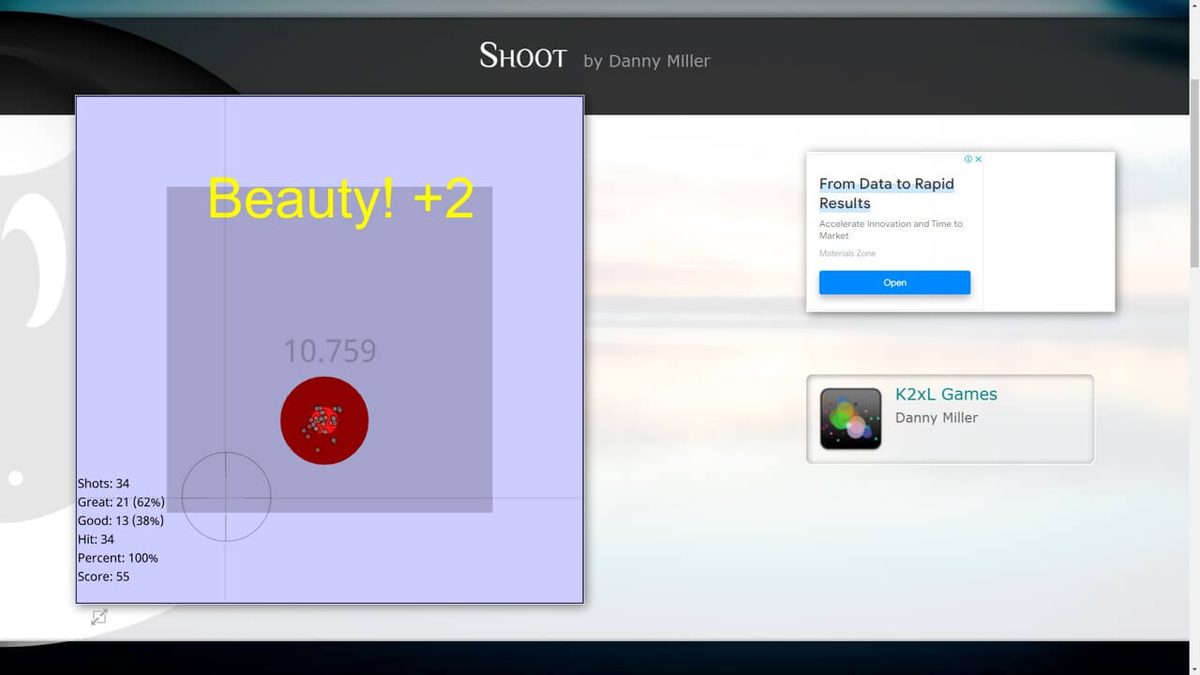Open the ad info icon
This screenshot has width=1200, height=675.
pos(969,159)
